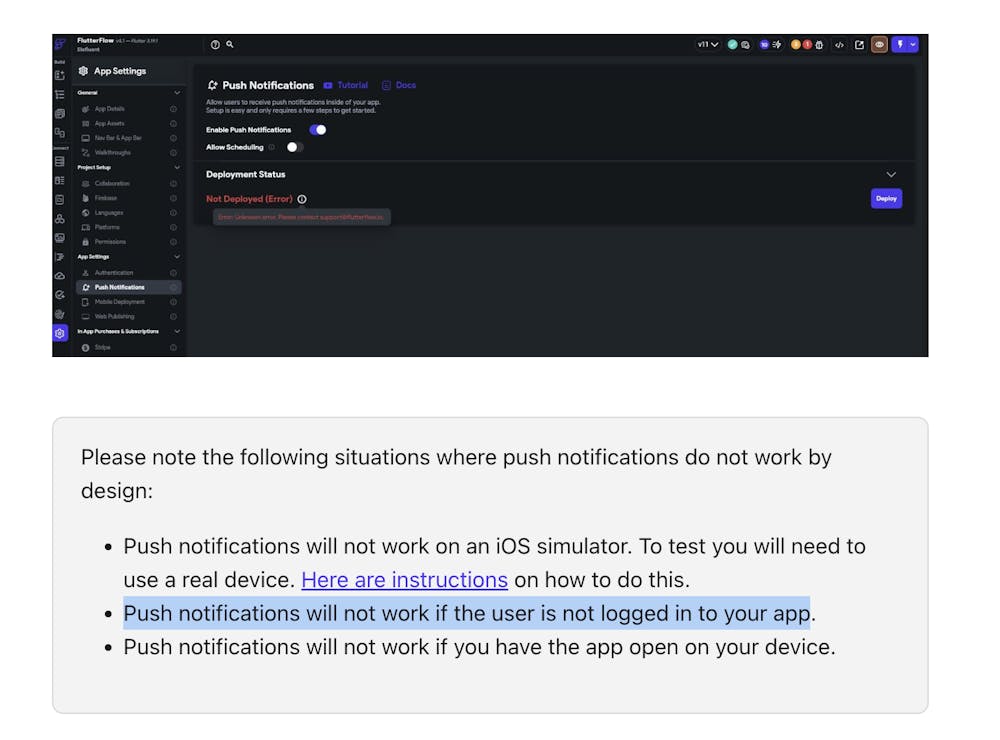Click the Deploy button

[x=886, y=199]
